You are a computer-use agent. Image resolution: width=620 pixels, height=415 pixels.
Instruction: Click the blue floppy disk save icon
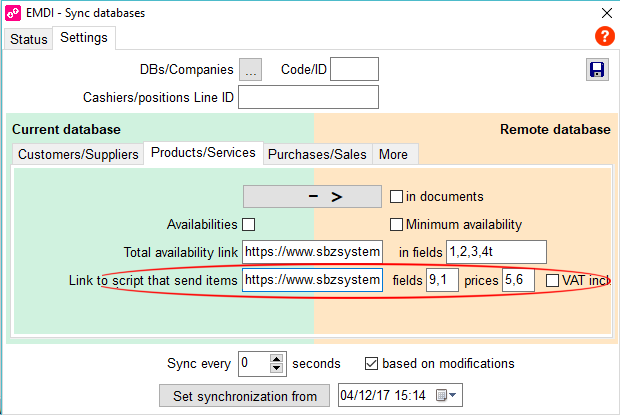pyautogui.click(x=597, y=70)
